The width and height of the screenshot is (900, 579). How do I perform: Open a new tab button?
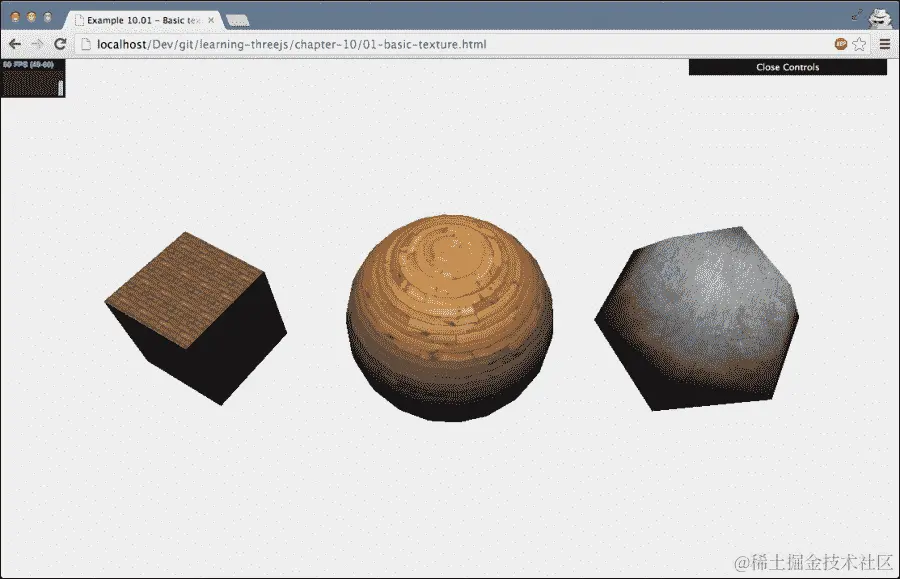pos(238,21)
